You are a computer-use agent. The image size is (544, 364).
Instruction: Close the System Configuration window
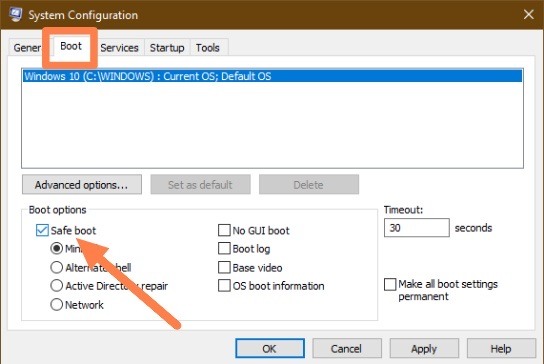tap(528, 15)
